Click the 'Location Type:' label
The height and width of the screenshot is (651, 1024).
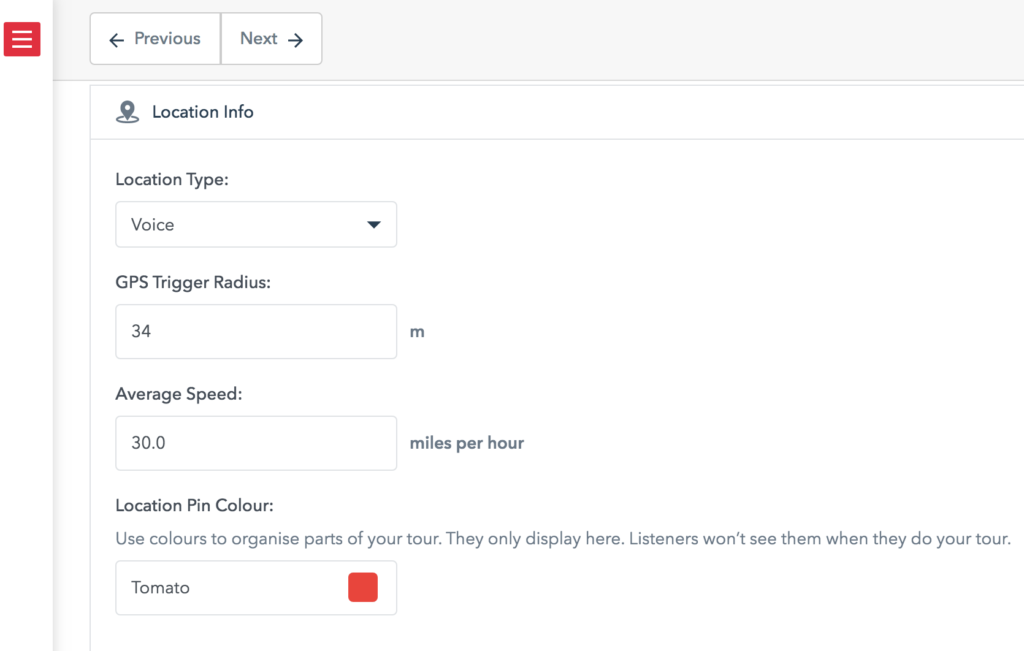172,180
